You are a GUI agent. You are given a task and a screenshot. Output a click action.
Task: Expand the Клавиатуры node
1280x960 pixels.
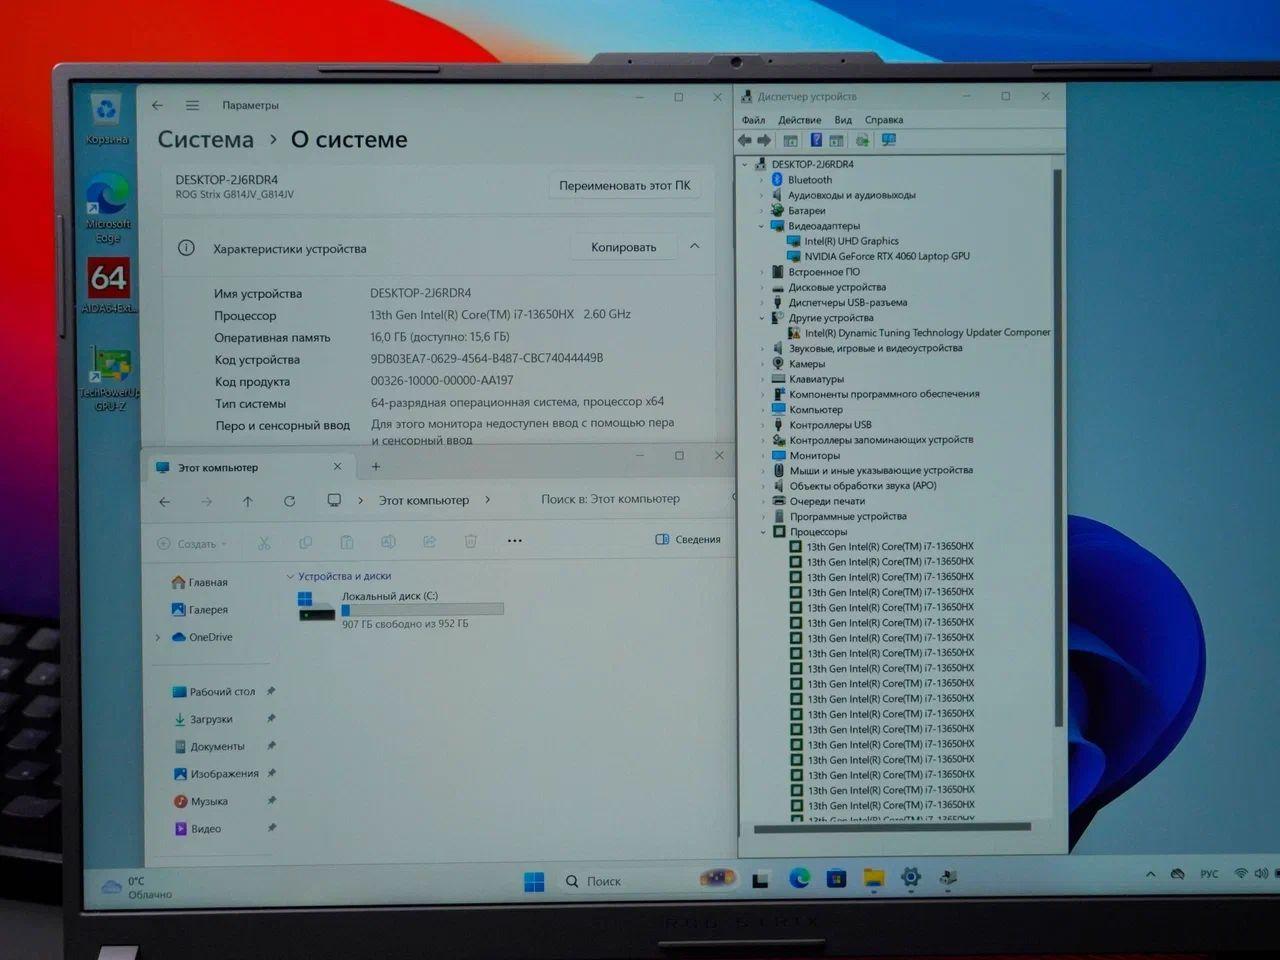click(x=763, y=379)
